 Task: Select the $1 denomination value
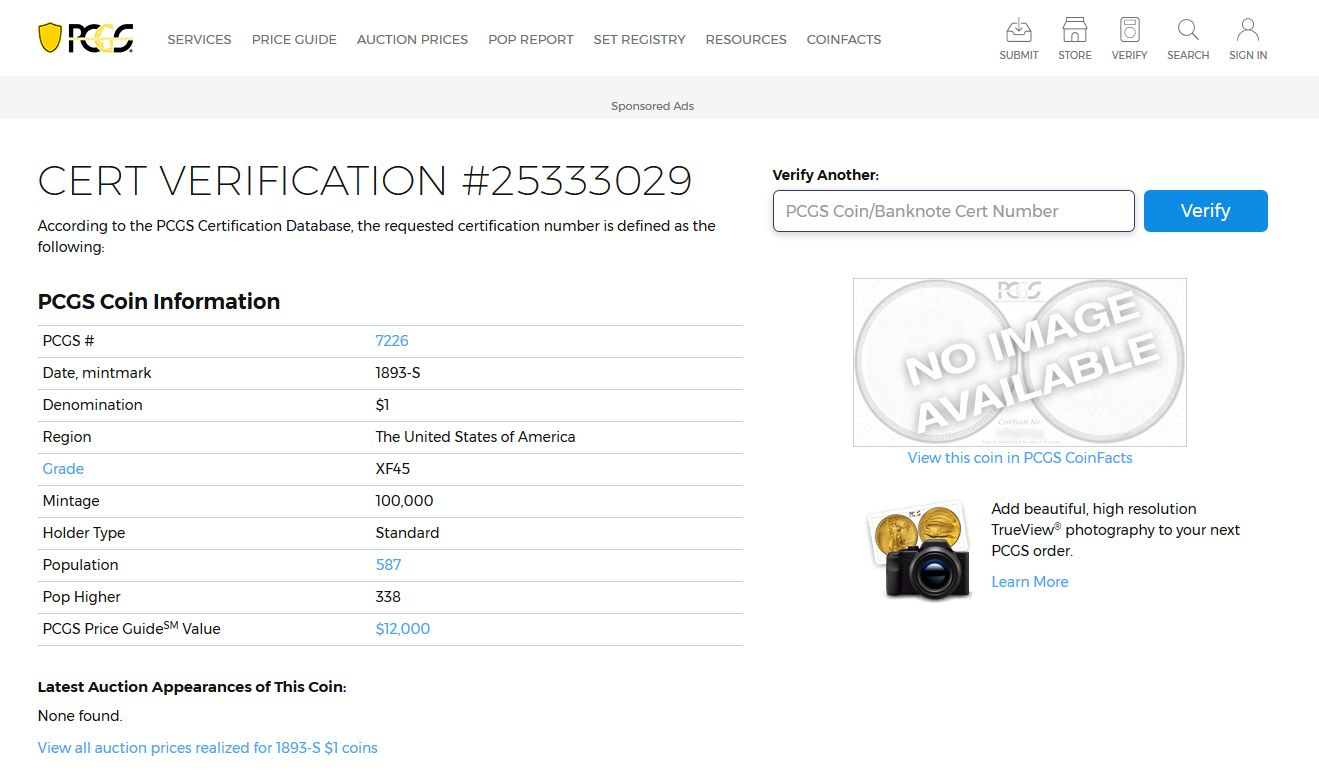pyautogui.click(x=382, y=405)
